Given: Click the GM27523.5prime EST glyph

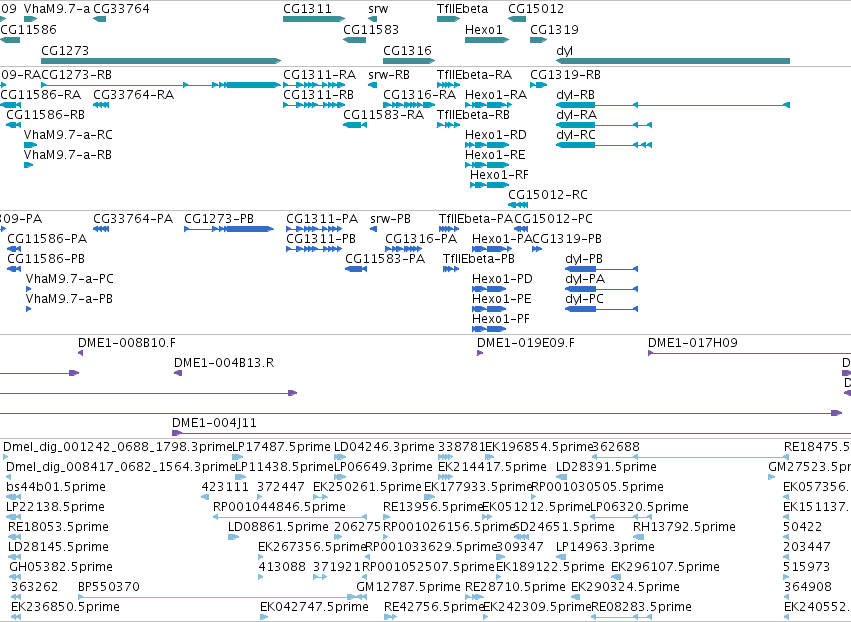Looking at the screenshot, I should (x=772, y=477).
